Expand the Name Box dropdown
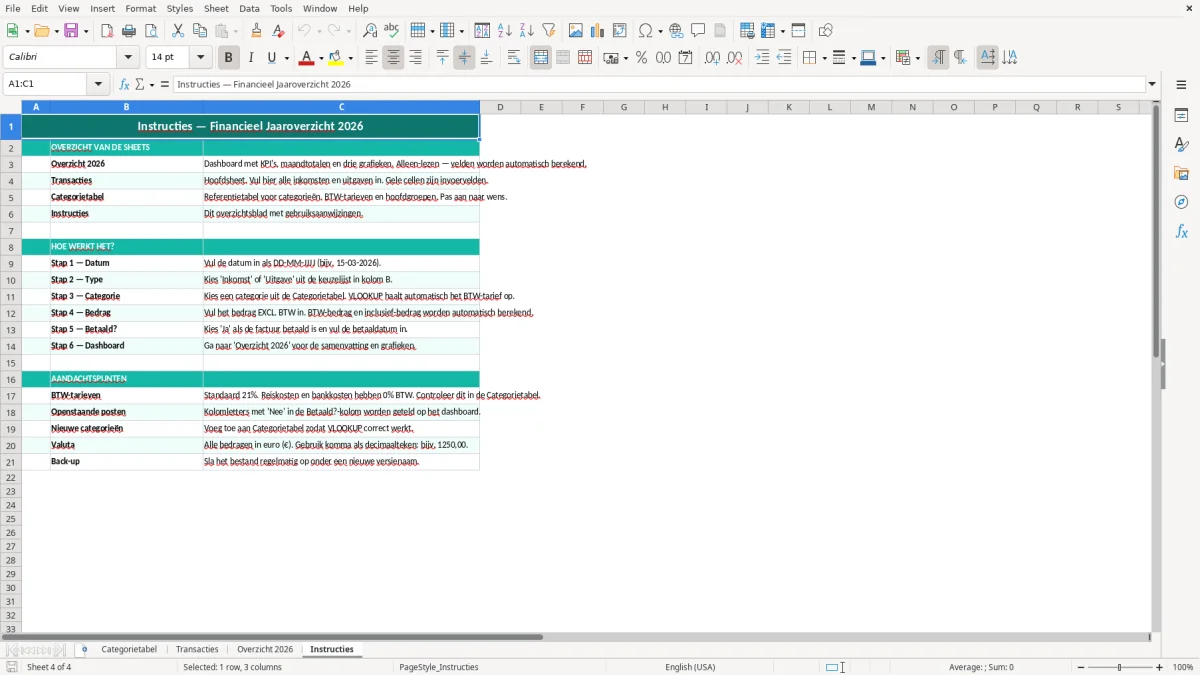 pos(98,84)
